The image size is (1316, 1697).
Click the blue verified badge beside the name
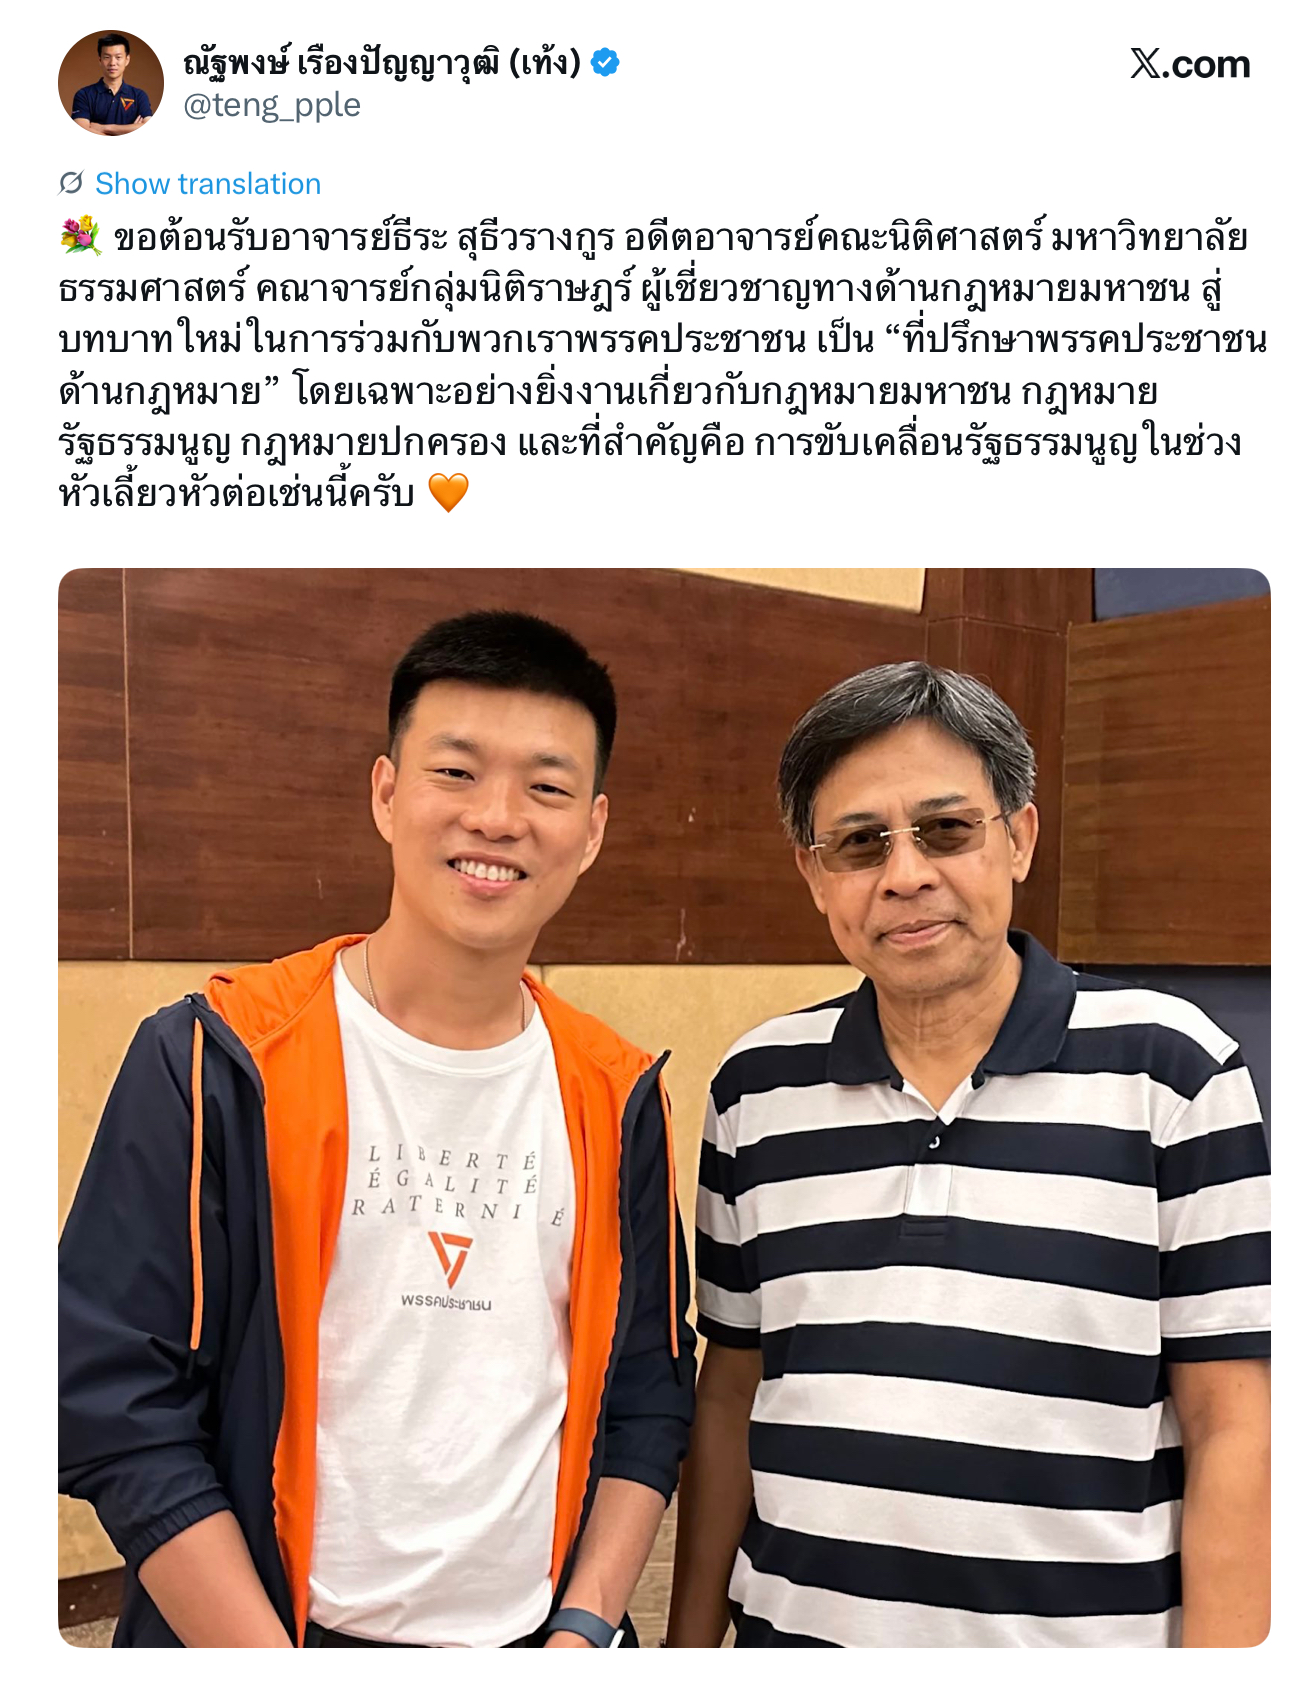tap(605, 62)
